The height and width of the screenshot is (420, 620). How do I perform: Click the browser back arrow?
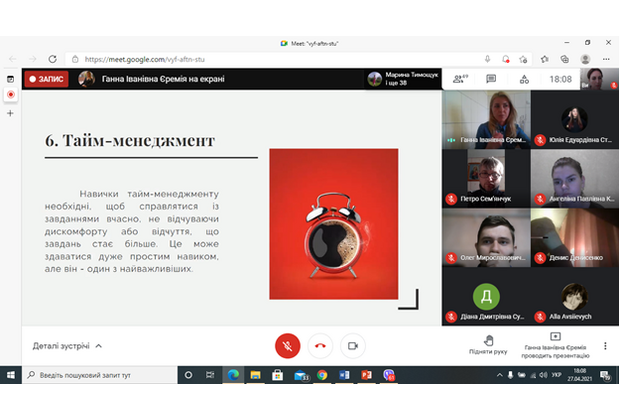point(11,59)
